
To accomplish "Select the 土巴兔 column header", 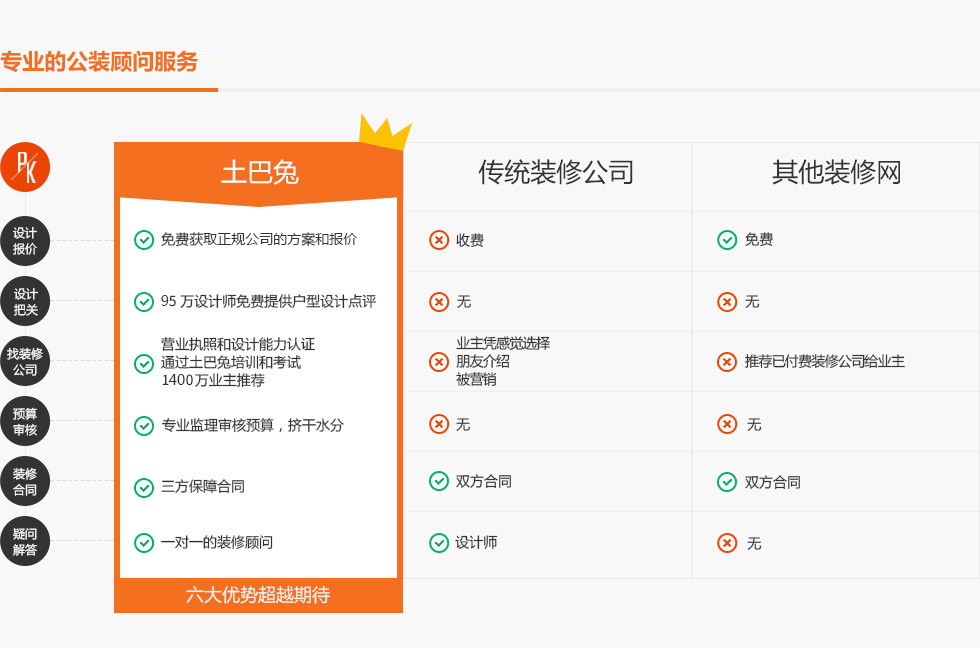I will (259, 173).
